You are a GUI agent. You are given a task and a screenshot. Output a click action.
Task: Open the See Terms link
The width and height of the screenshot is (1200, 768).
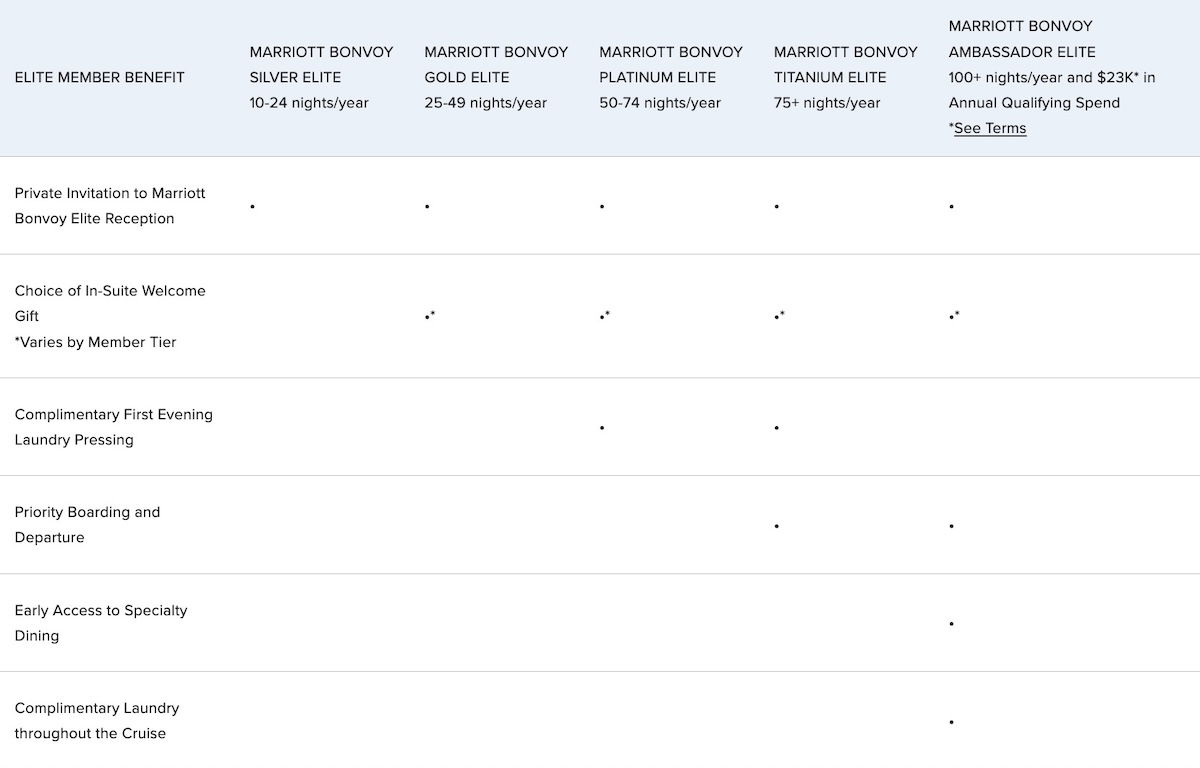[990, 128]
